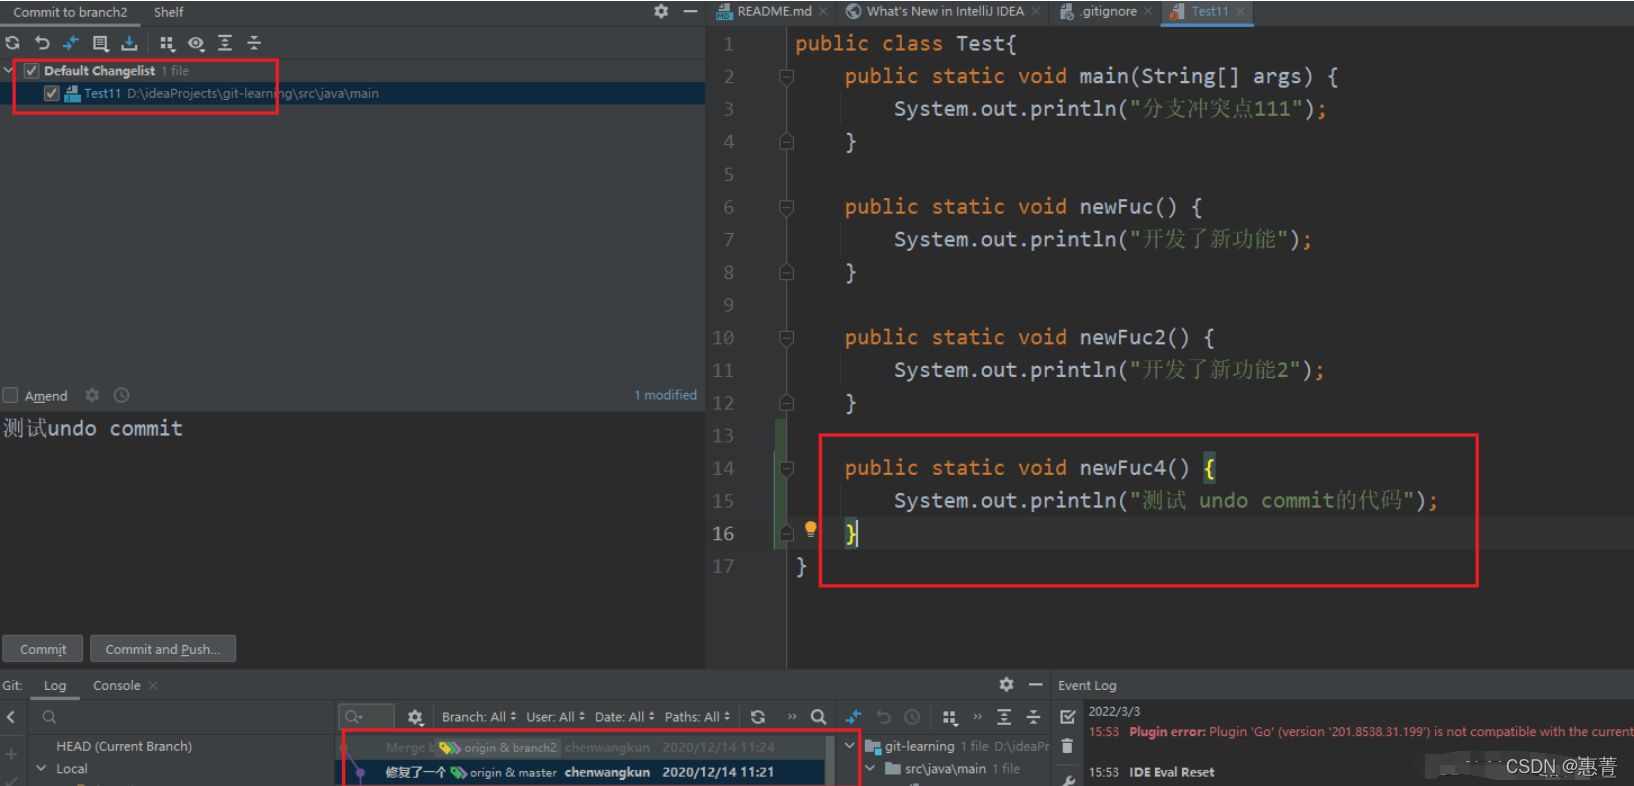The image size is (1634, 786).
Task: Click the search magnifier in Git log toolbar
Action: point(818,716)
